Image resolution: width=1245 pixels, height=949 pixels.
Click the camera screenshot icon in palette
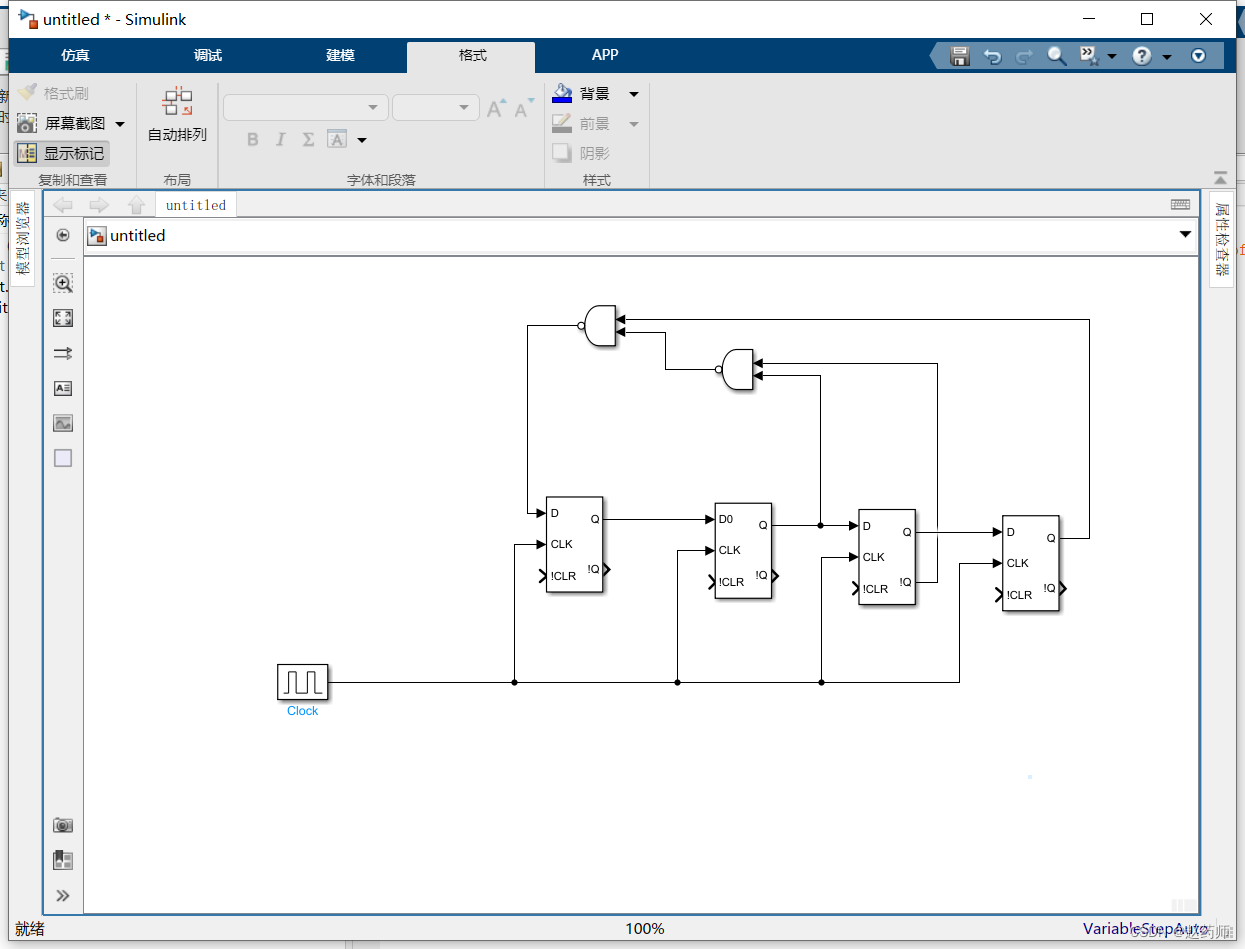(63, 825)
